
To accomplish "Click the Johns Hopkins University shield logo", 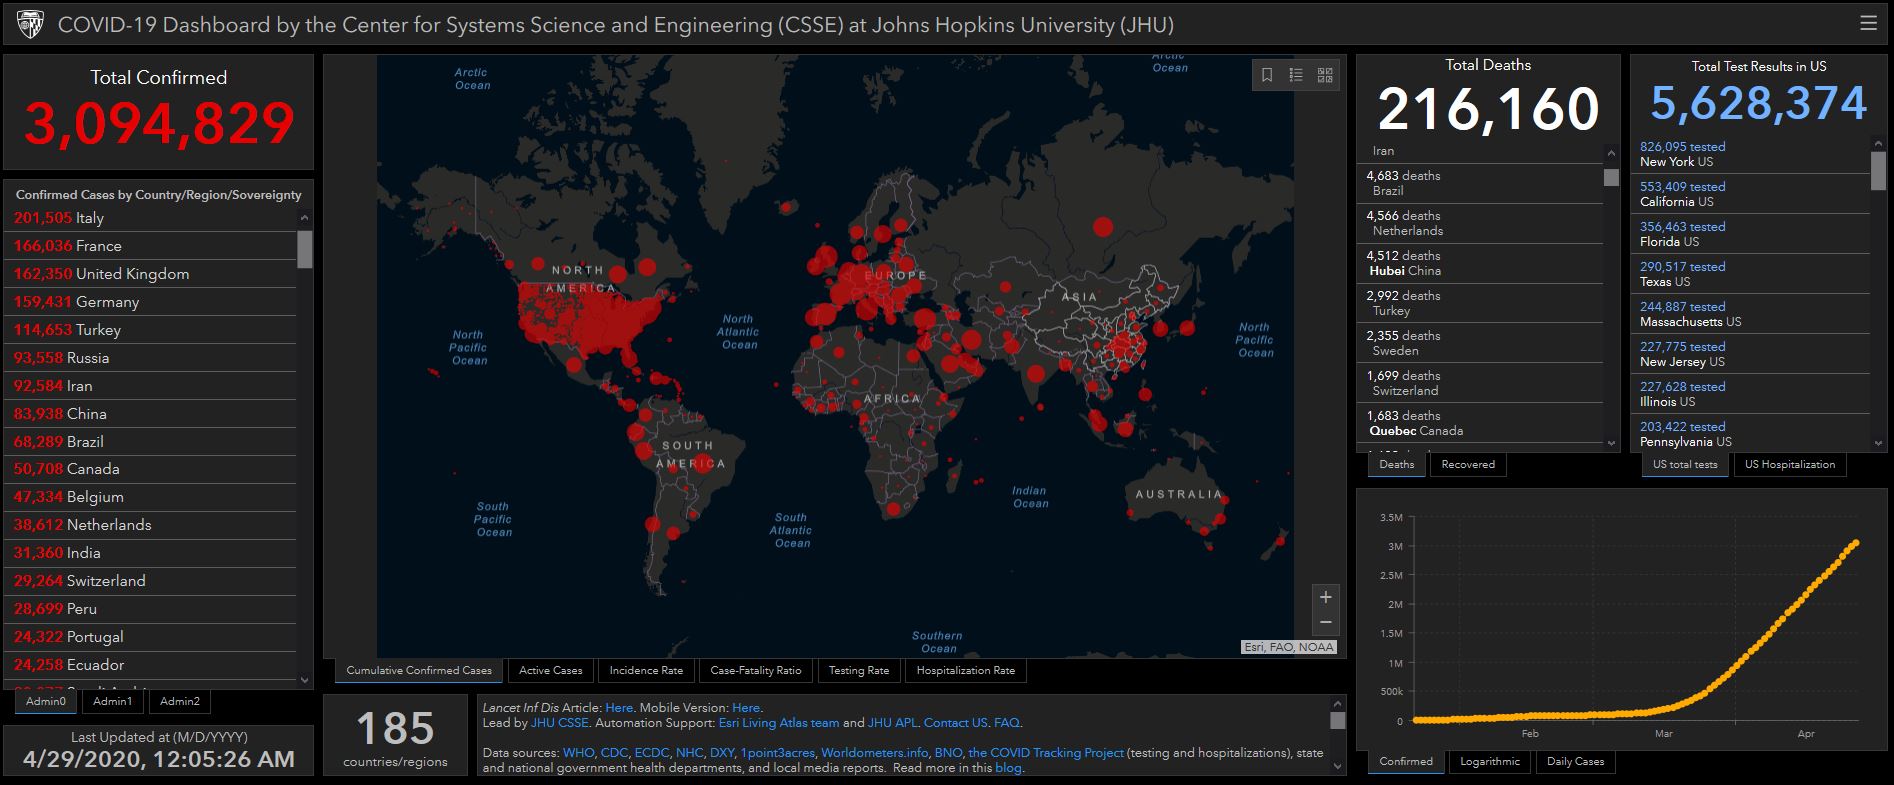I will coord(30,24).
